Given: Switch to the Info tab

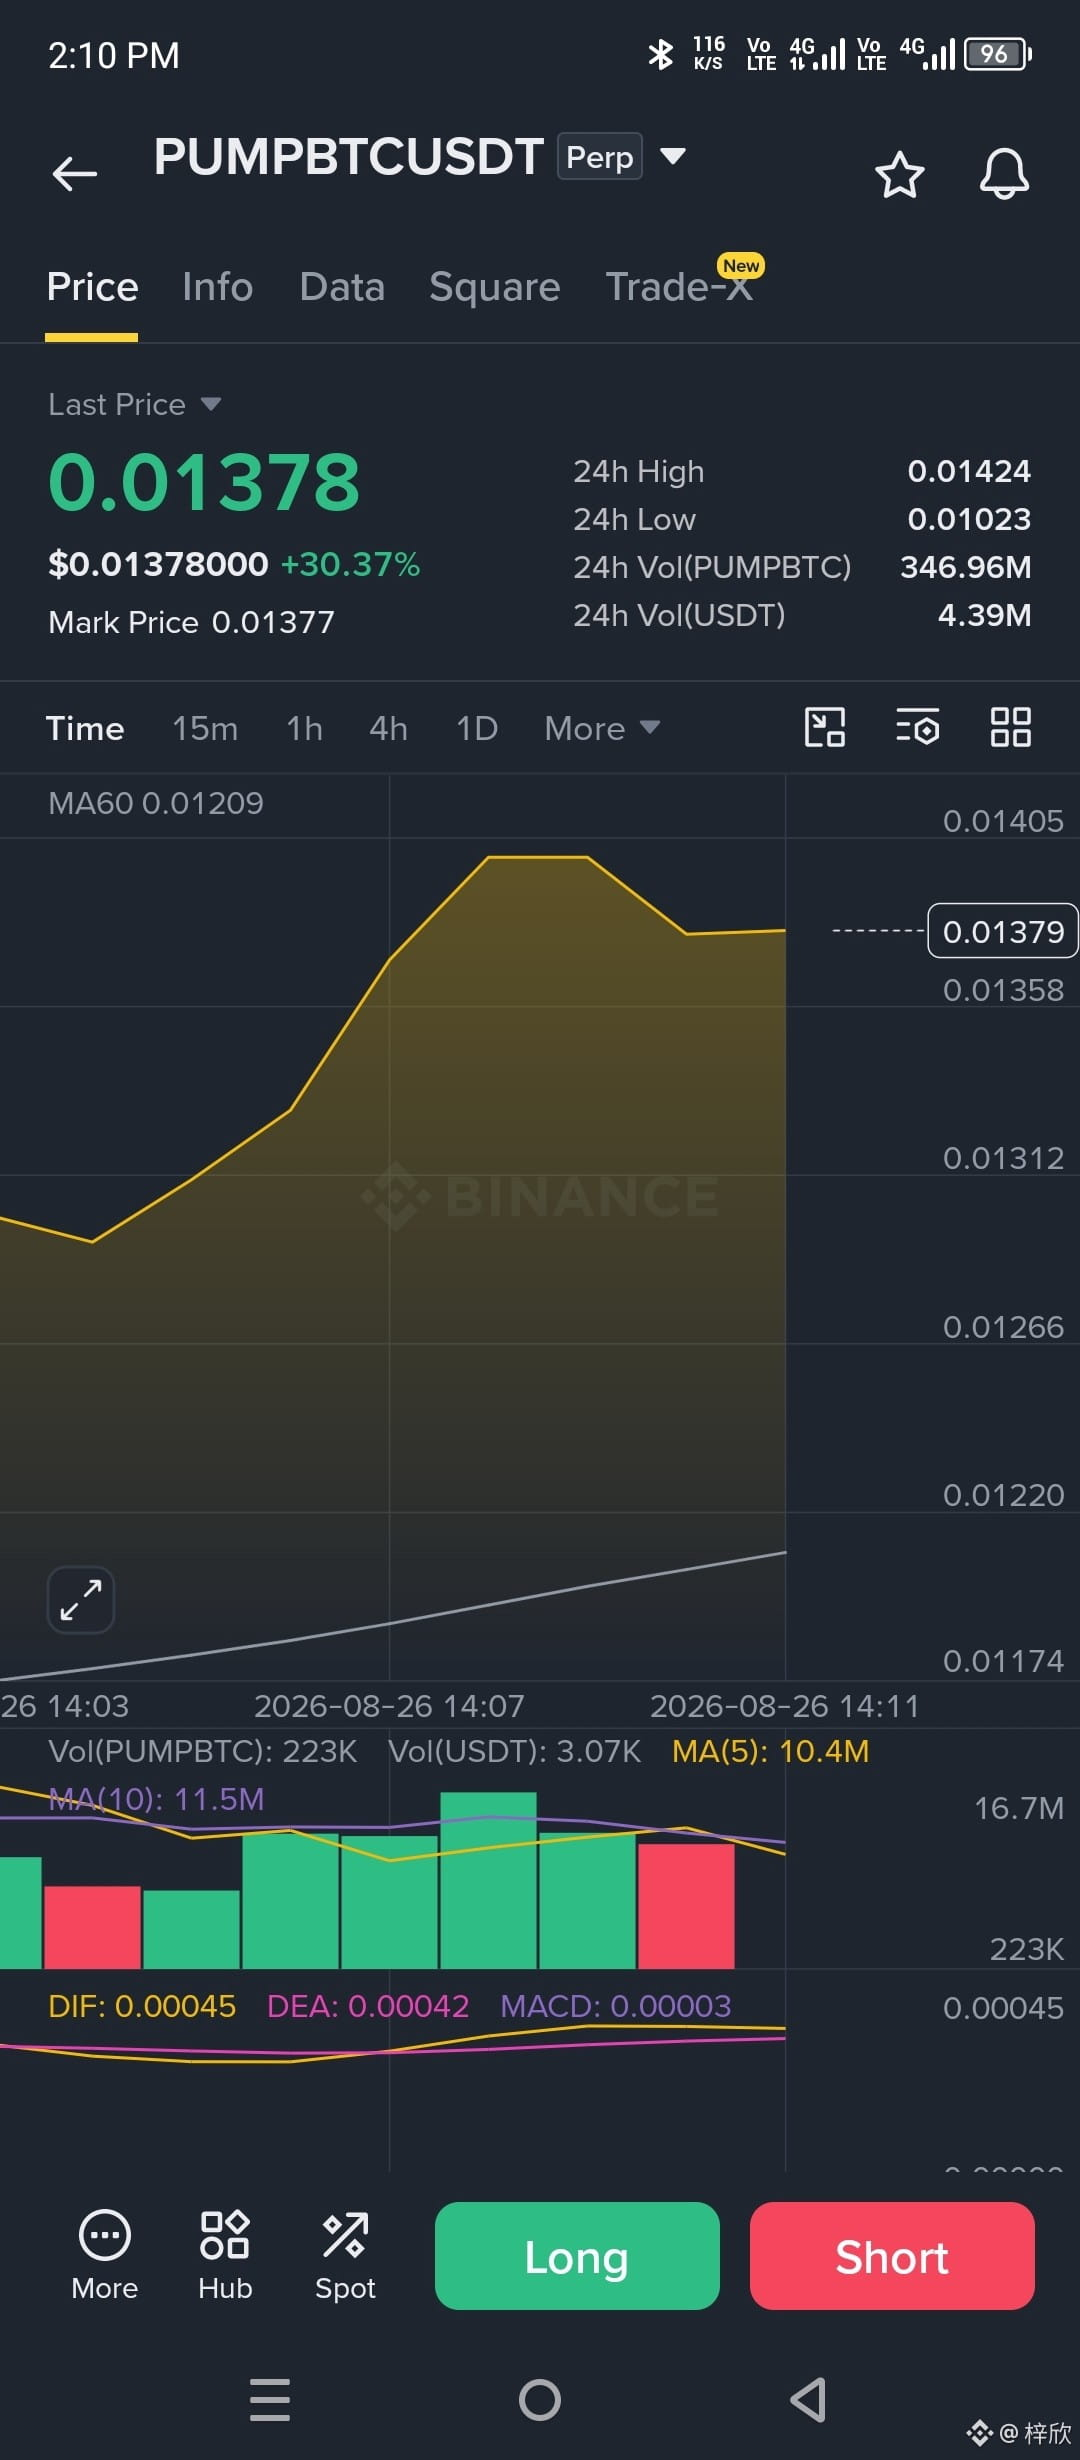Looking at the screenshot, I should (217, 287).
